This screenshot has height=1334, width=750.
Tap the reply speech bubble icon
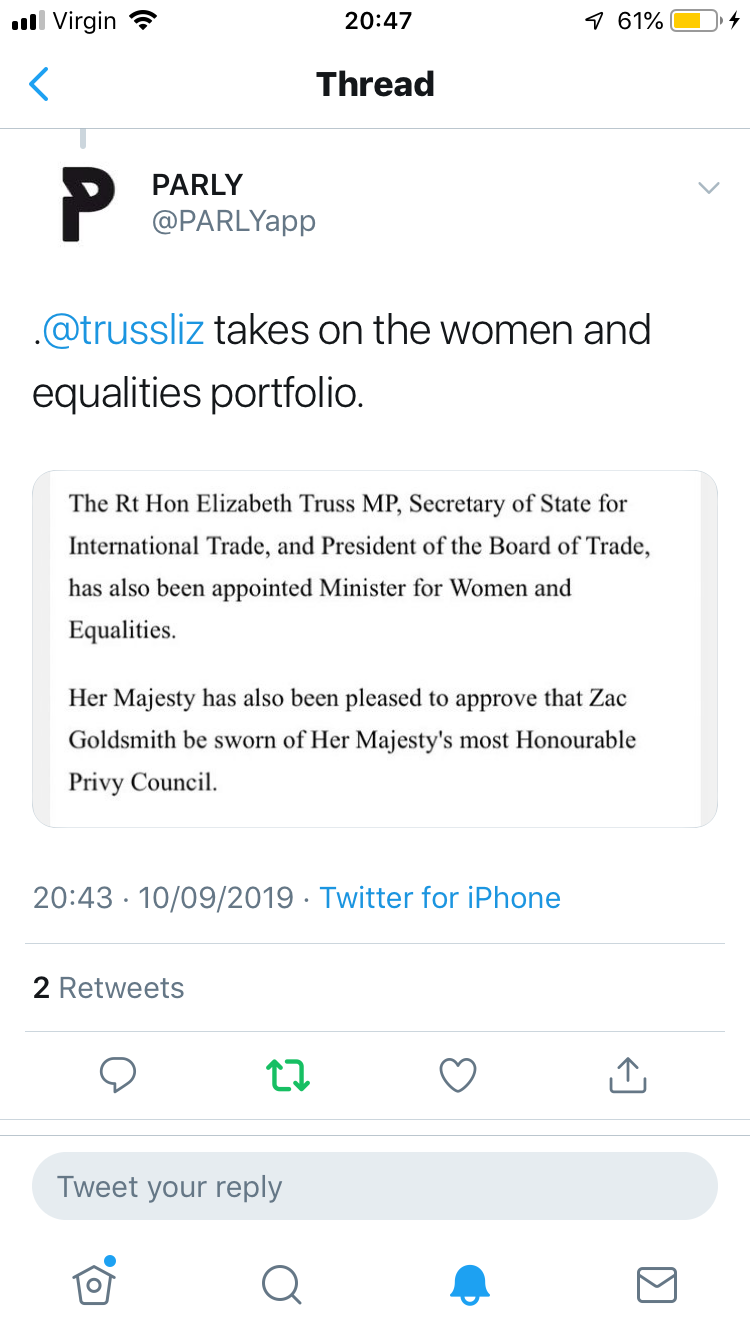pyautogui.click(x=118, y=1075)
